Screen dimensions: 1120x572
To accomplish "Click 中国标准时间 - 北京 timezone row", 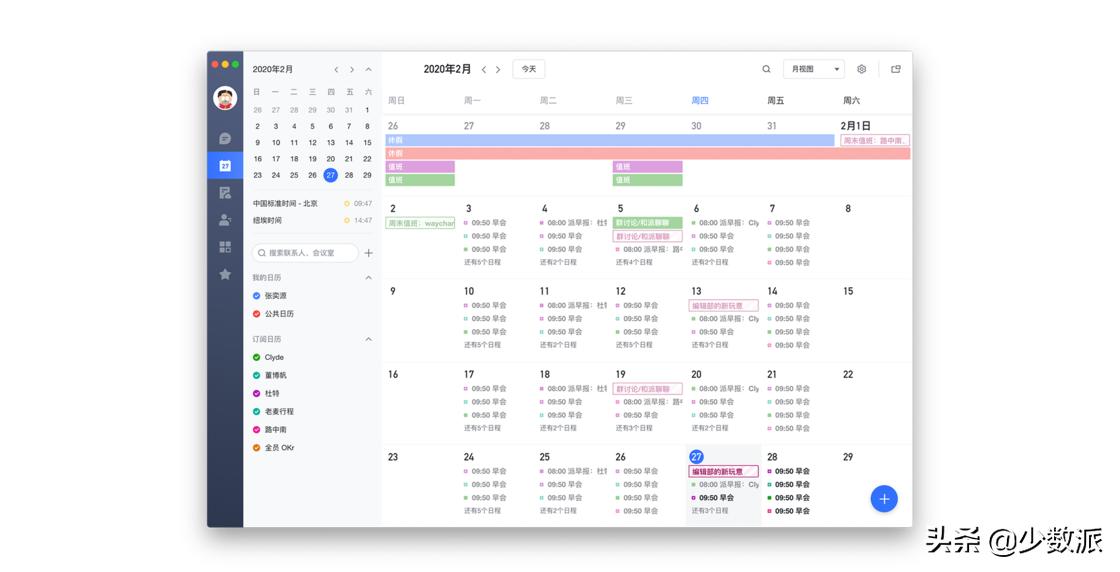I will point(312,204).
